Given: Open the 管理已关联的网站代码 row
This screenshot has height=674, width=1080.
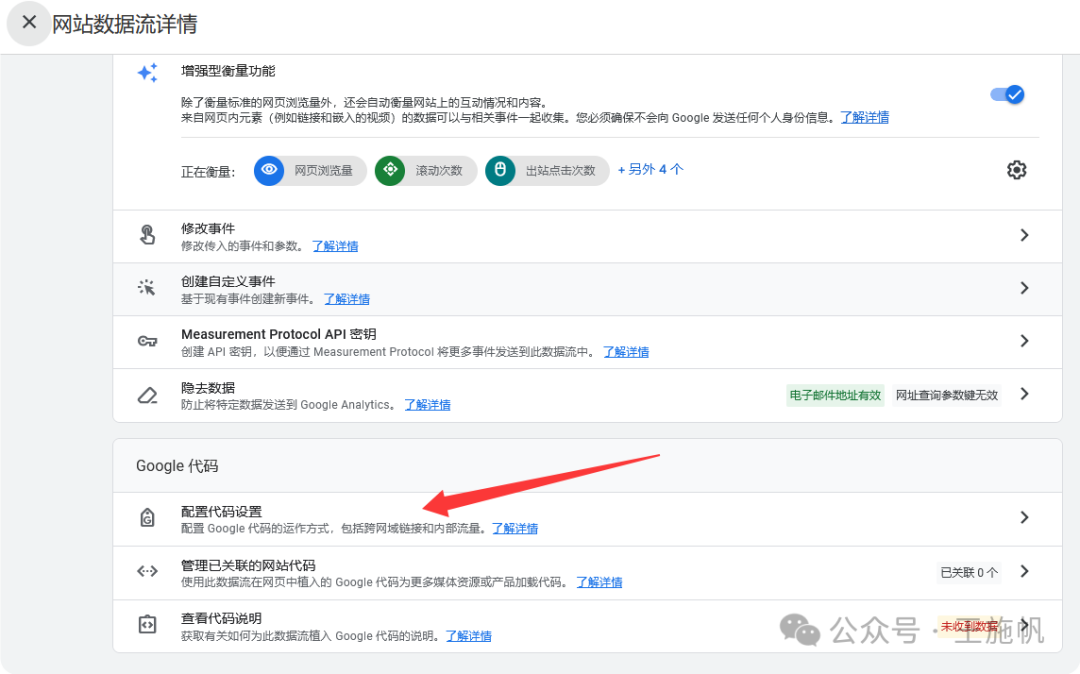Looking at the screenshot, I should click(x=588, y=573).
